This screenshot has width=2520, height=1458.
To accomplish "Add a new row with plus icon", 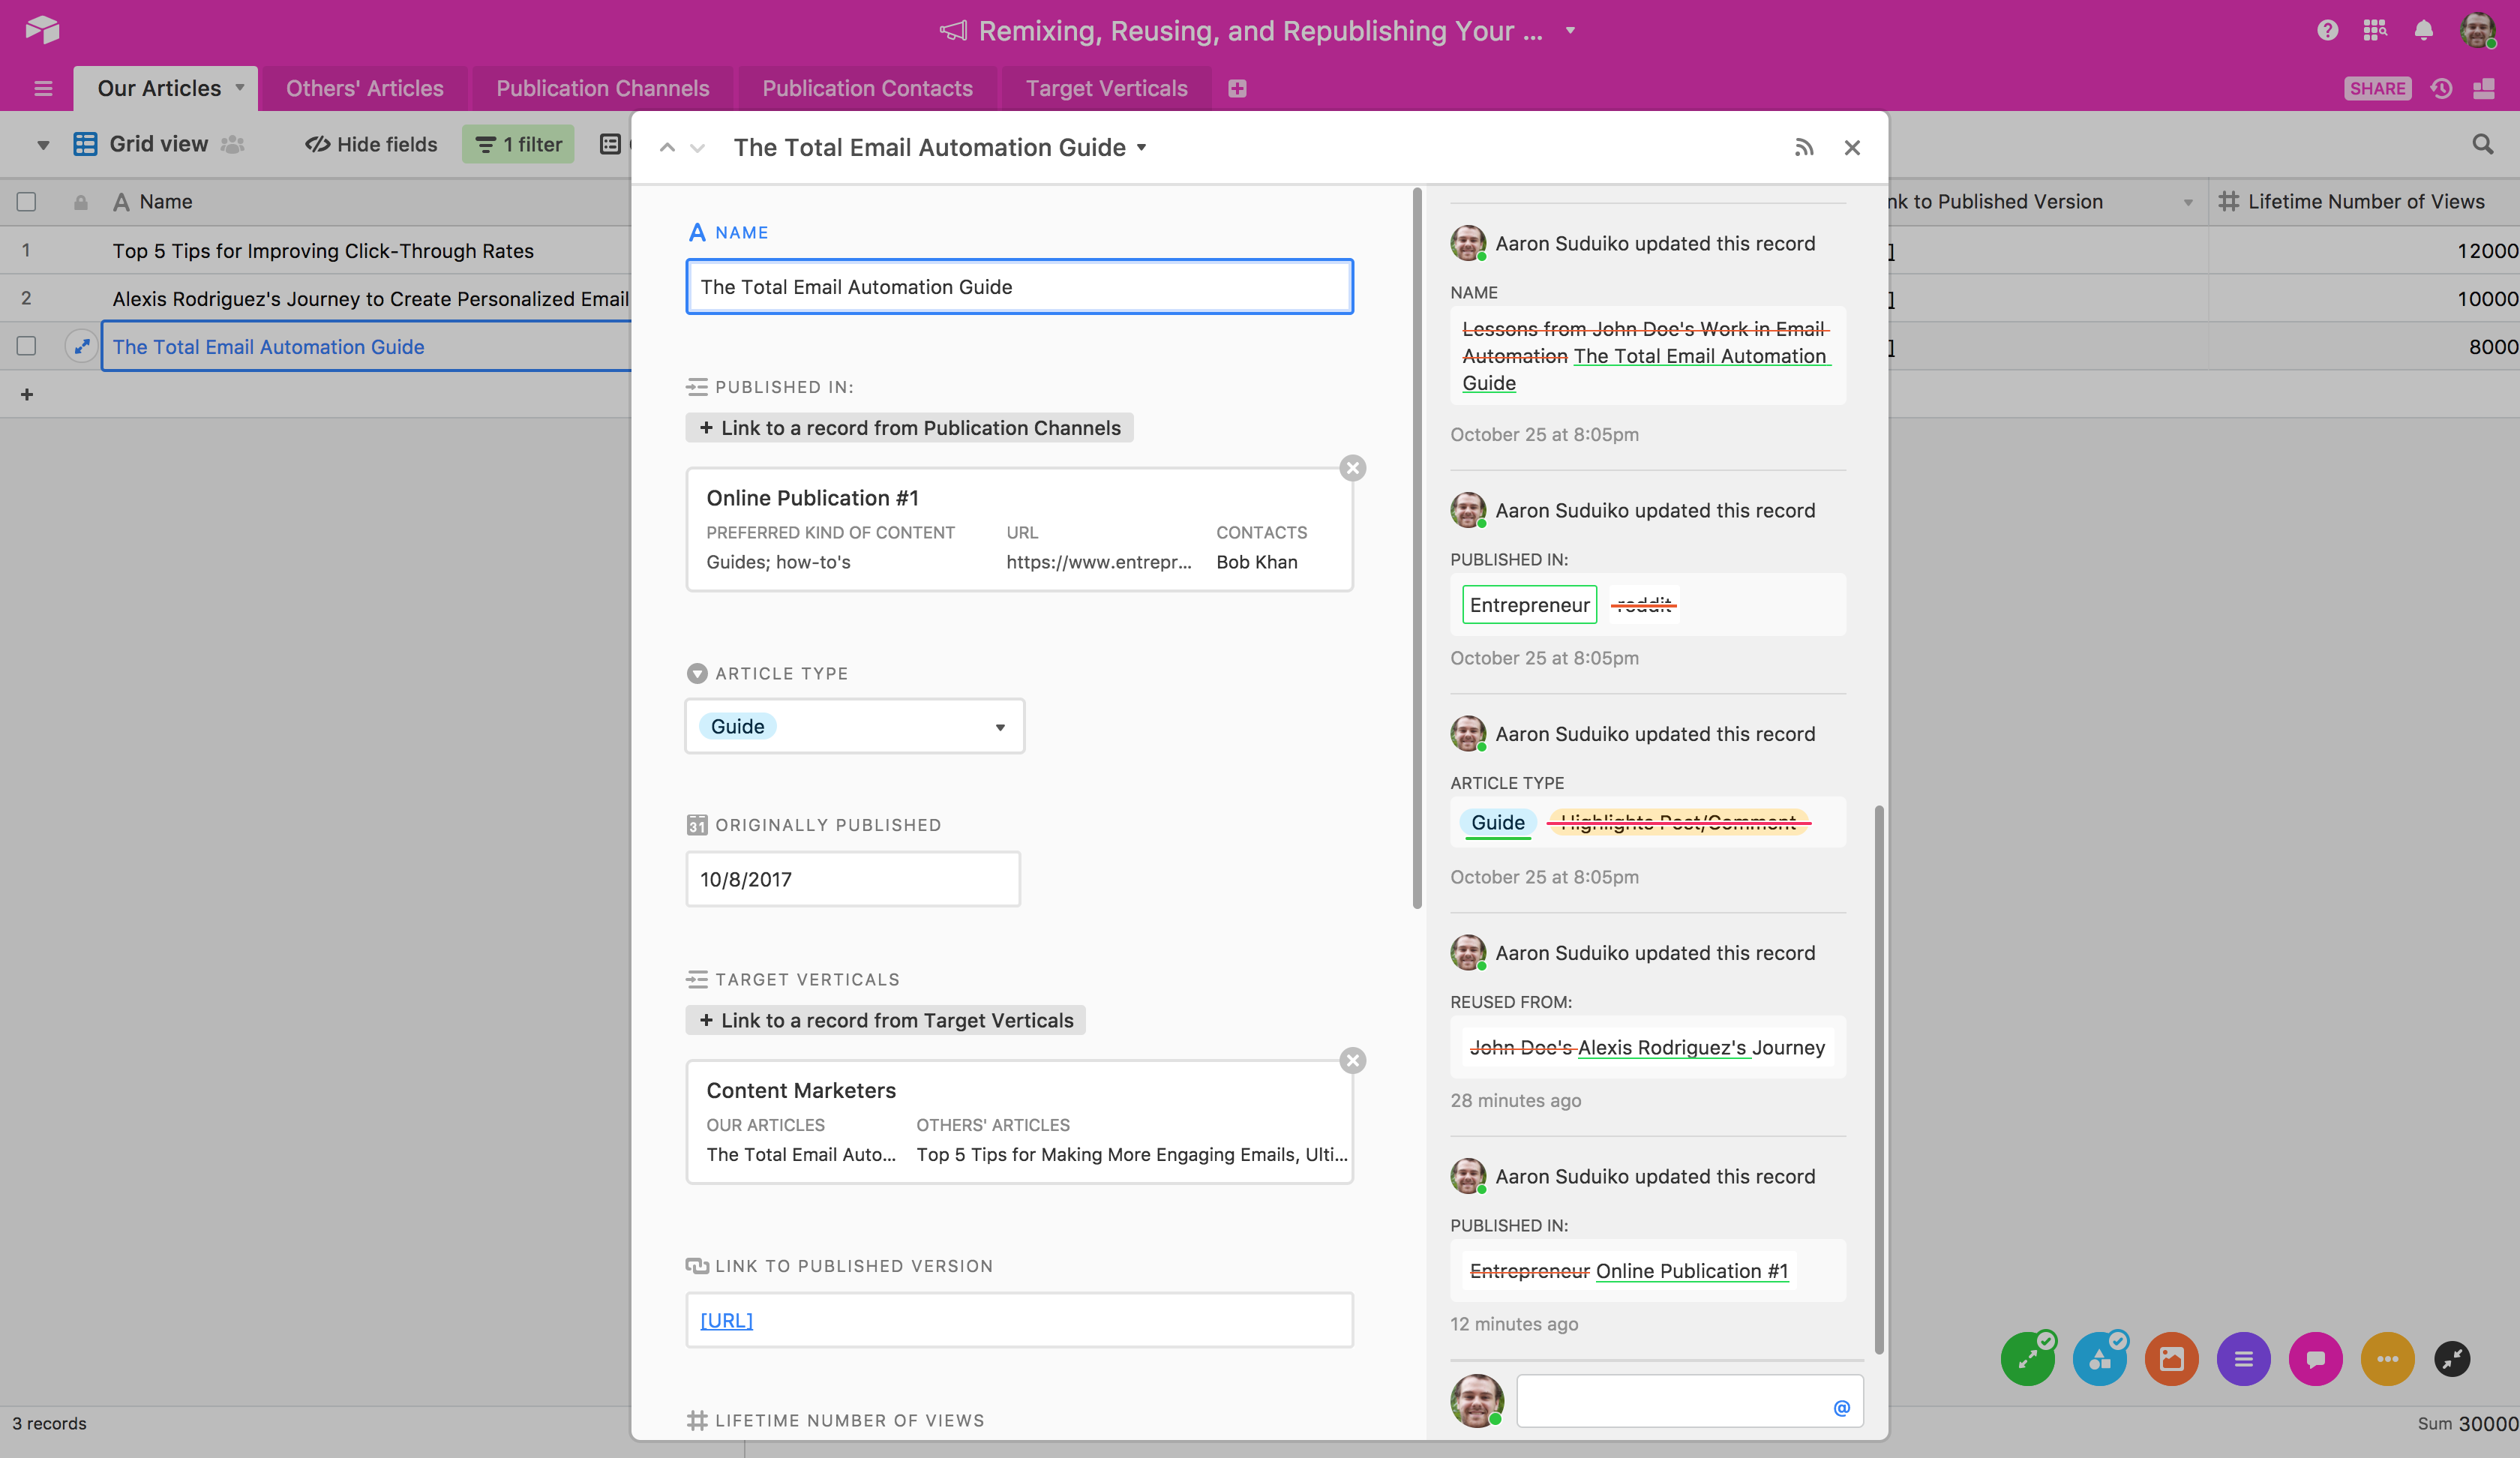I will click(27, 394).
